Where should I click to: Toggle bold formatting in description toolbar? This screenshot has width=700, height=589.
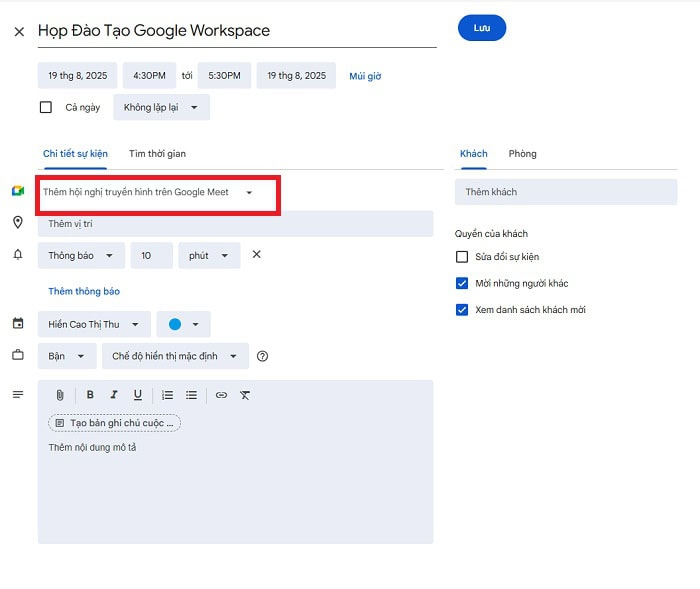90,395
